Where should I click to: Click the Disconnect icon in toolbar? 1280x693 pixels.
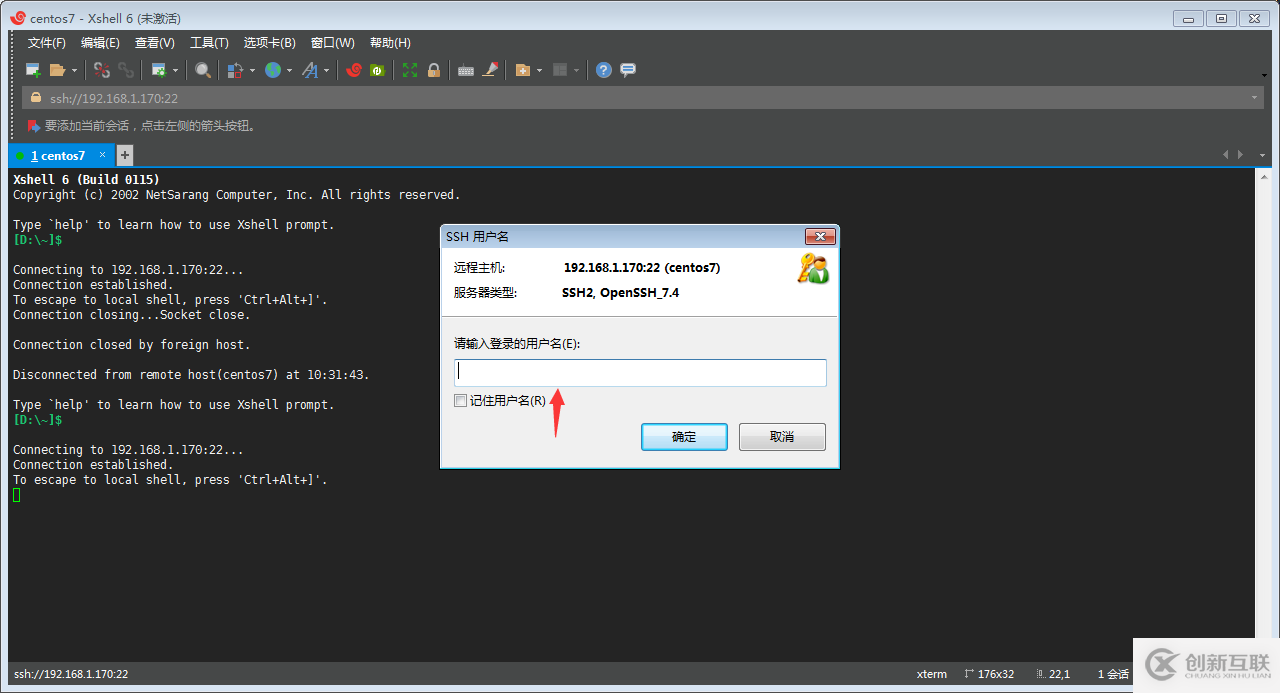pyautogui.click(x=101, y=70)
